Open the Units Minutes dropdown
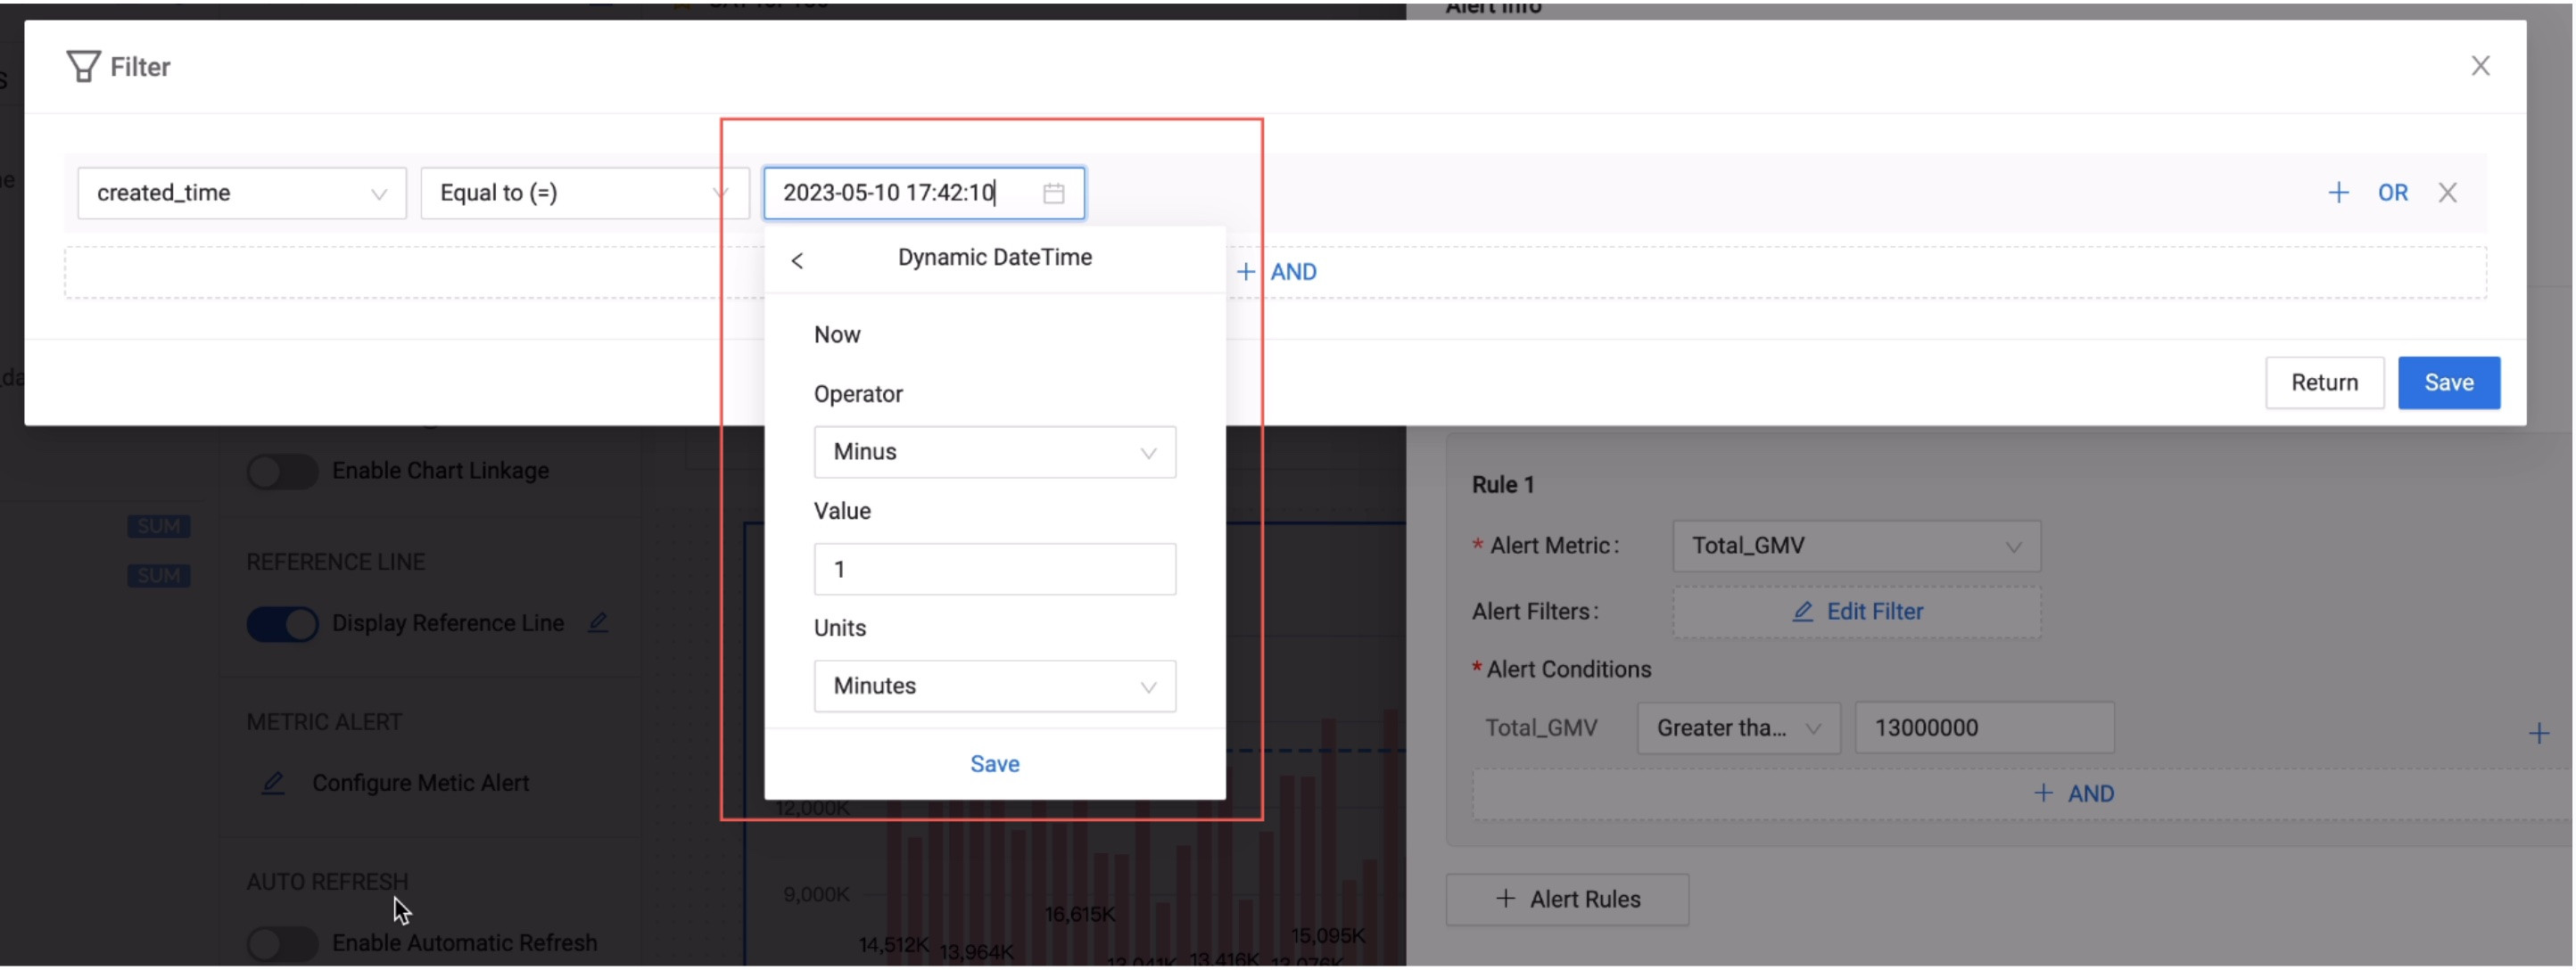Viewport: 2576px width, 970px height. coord(994,686)
